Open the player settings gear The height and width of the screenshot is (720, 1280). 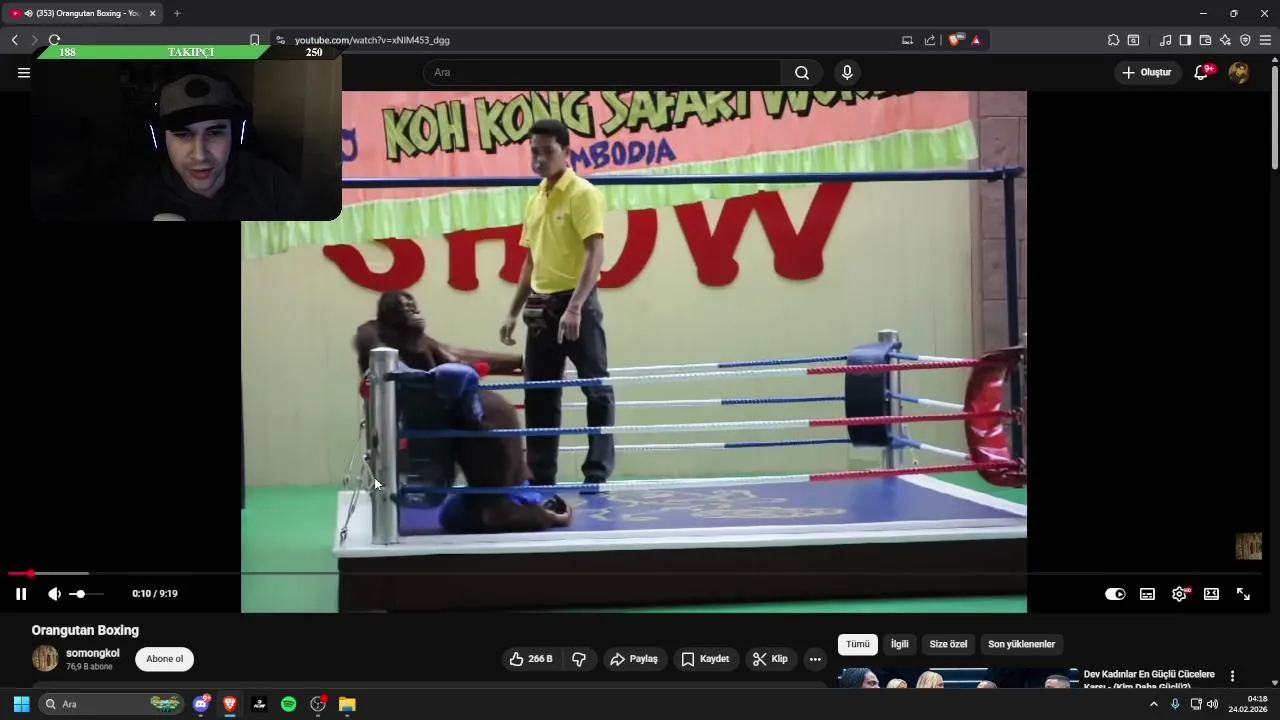click(x=1180, y=594)
